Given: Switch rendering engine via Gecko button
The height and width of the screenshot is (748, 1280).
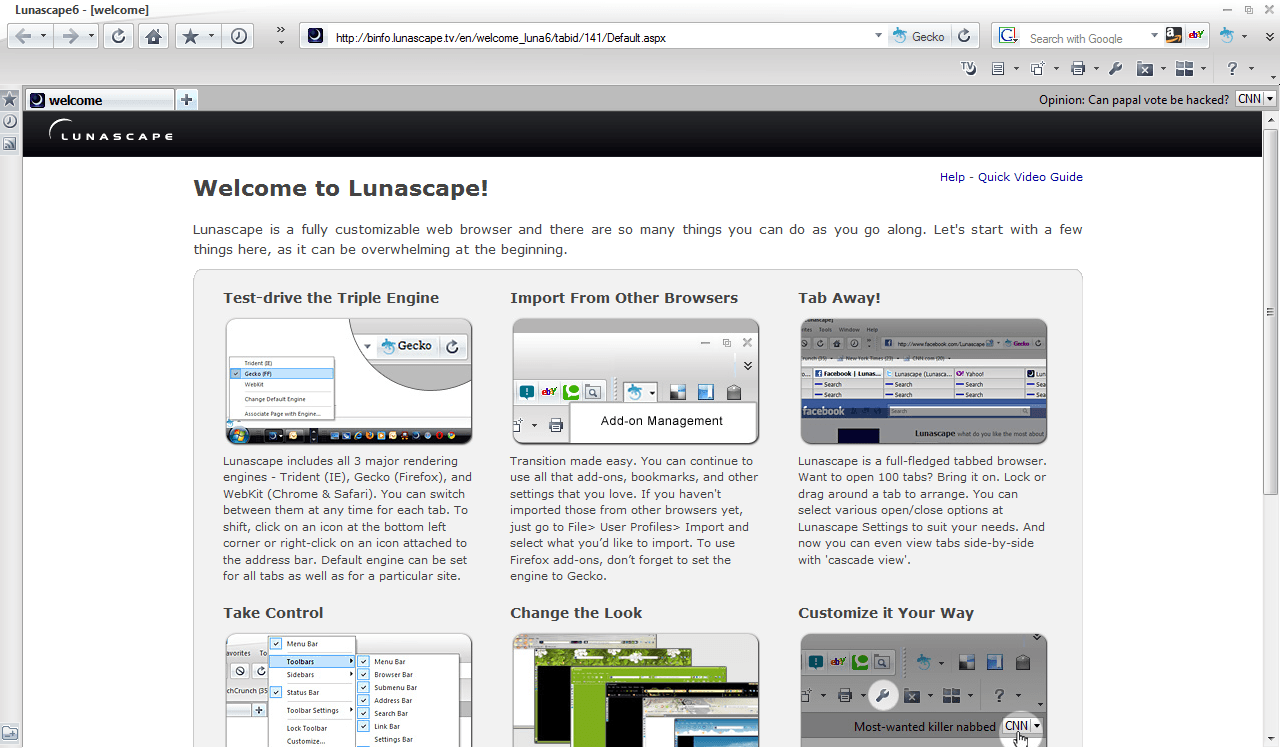Looking at the screenshot, I should point(918,36).
